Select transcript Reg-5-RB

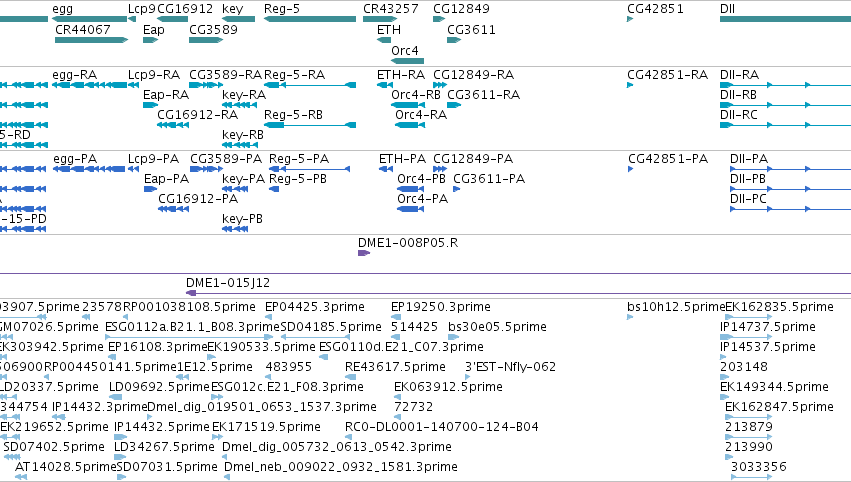[x=294, y=115]
